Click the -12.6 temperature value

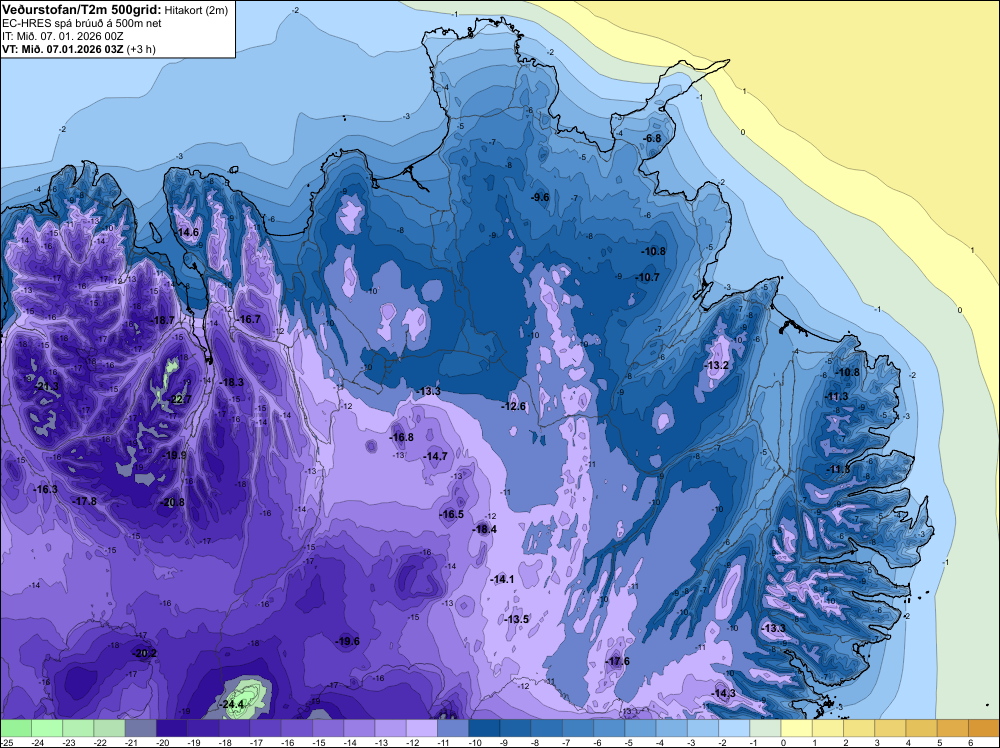point(514,406)
